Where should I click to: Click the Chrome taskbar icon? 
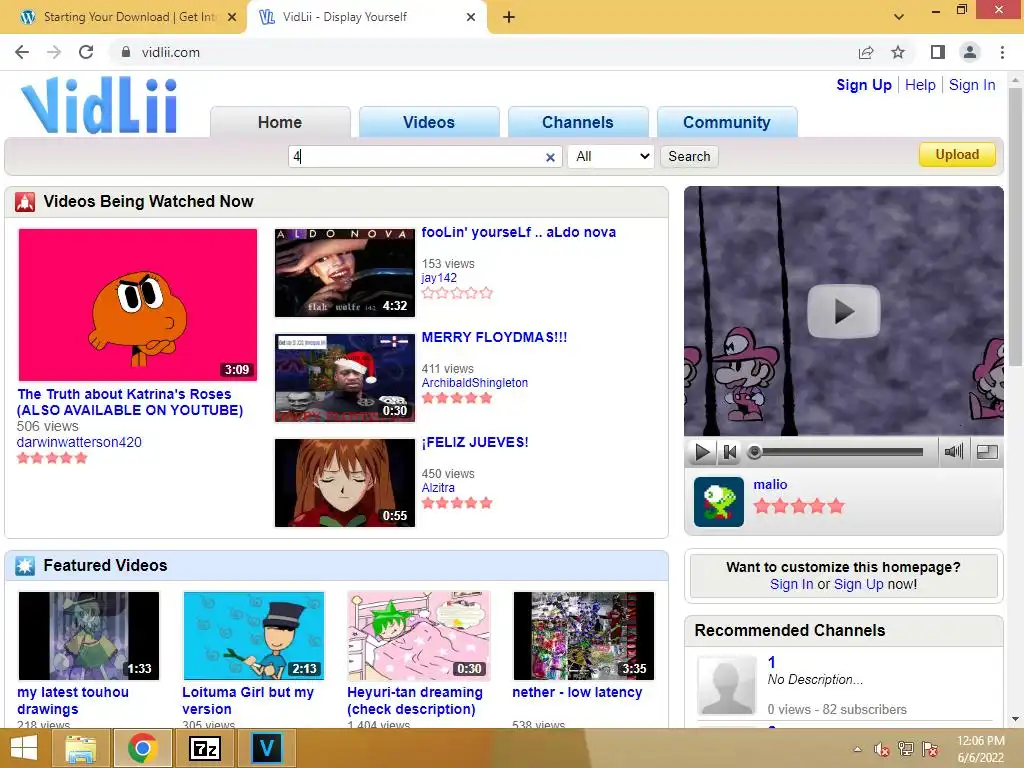pos(142,748)
